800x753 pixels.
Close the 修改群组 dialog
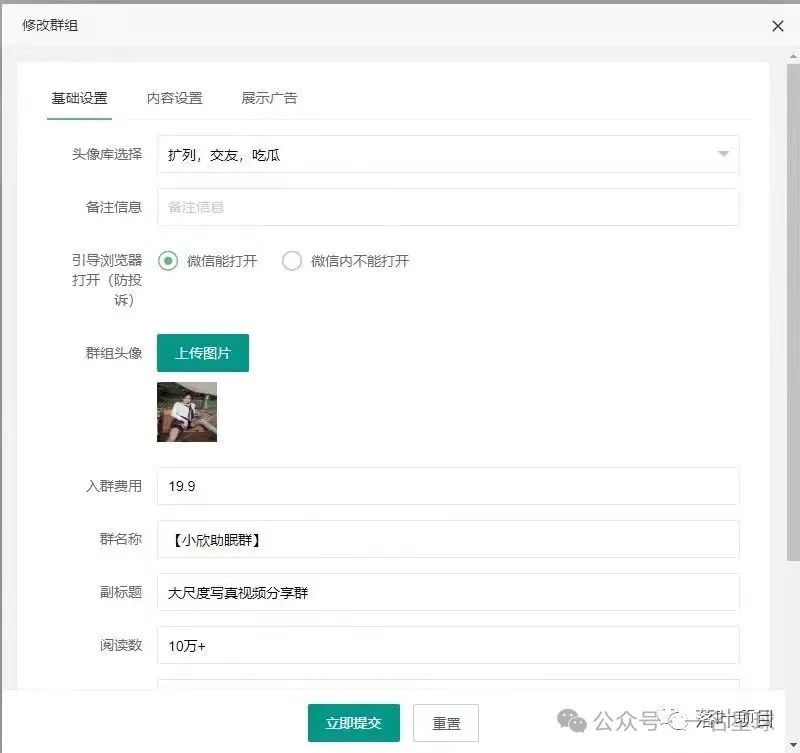click(x=778, y=26)
